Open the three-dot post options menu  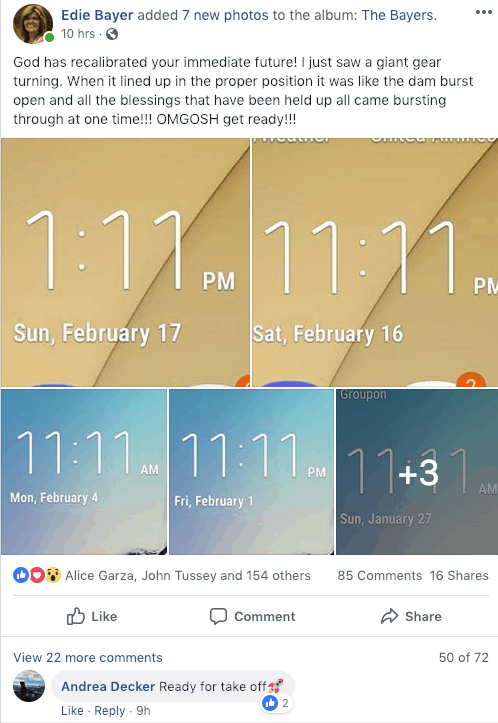click(x=483, y=12)
